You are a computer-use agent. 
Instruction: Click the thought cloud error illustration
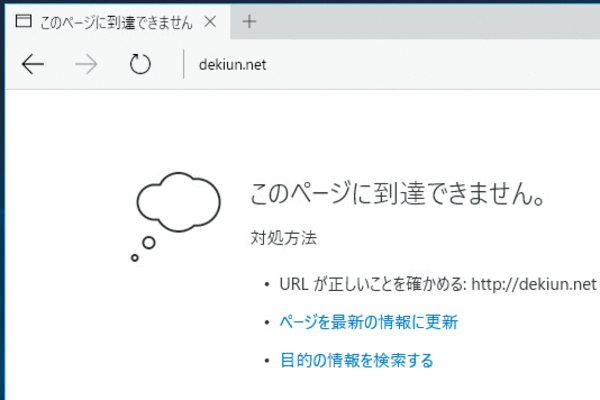point(176,217)
